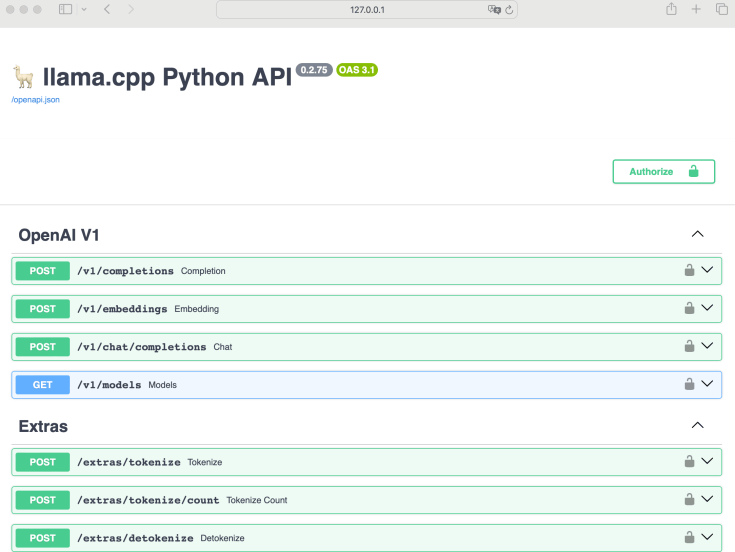The width and height of the screenshot is (735, 552).
Task: Click the OpenAI V1 section heading
Action: tap(59, 235)
